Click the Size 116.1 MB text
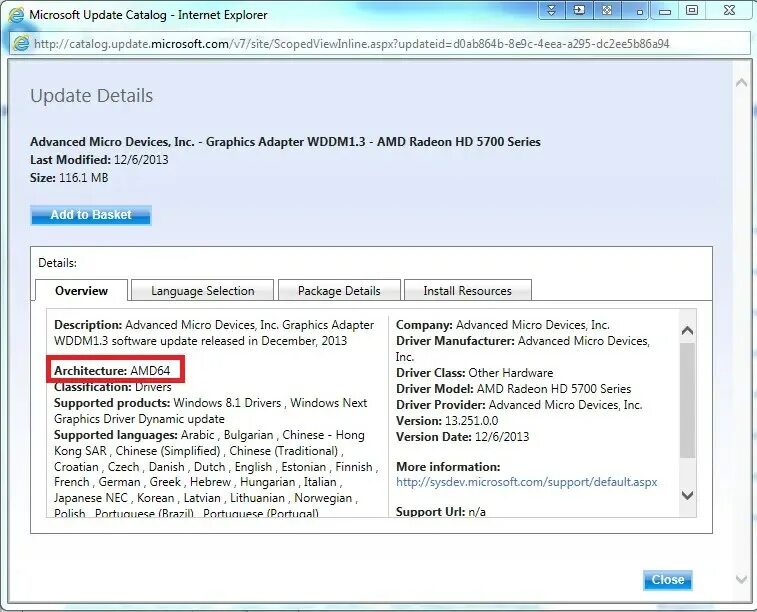The width and height of the screenshot is (757, 612). tap(69, 178)
